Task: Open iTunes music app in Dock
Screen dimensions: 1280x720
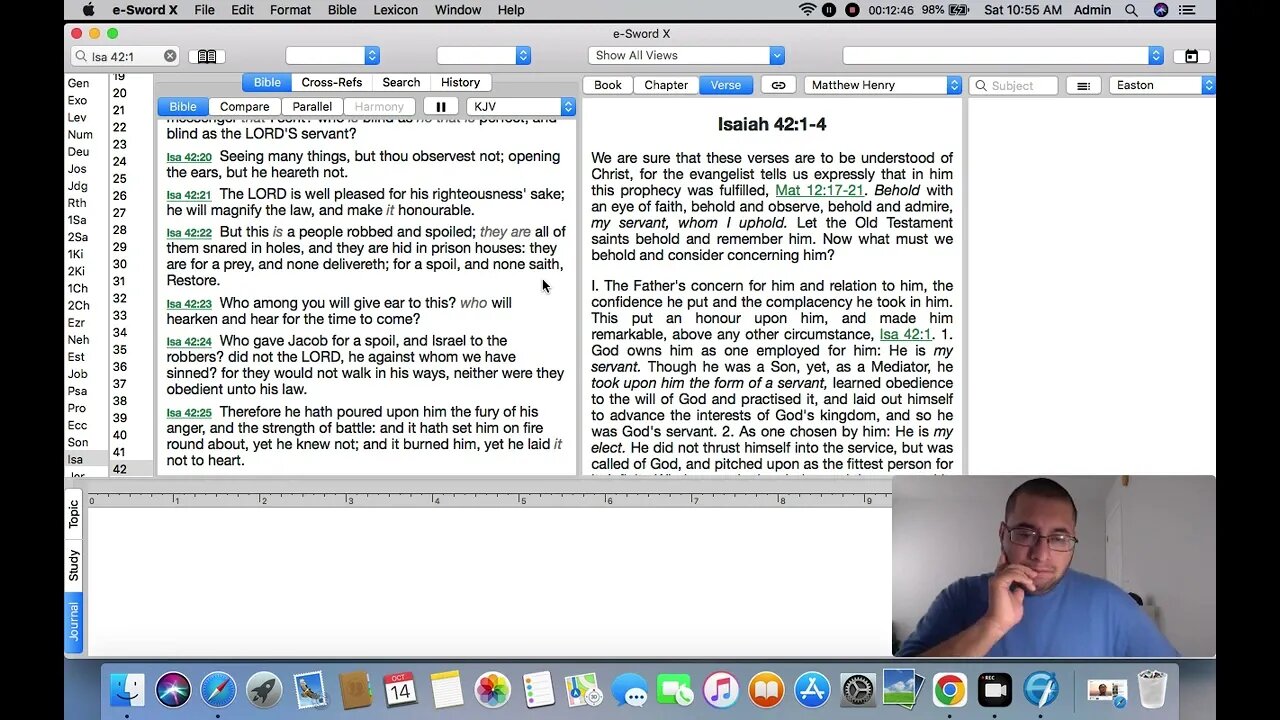Action: (720, 690)
